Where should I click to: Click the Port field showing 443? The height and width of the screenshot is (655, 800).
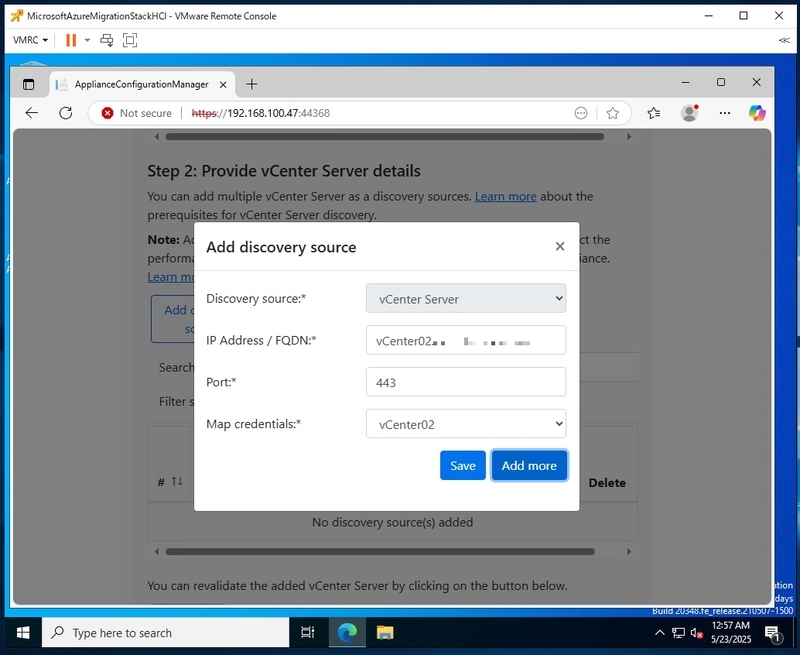[466, 382]
